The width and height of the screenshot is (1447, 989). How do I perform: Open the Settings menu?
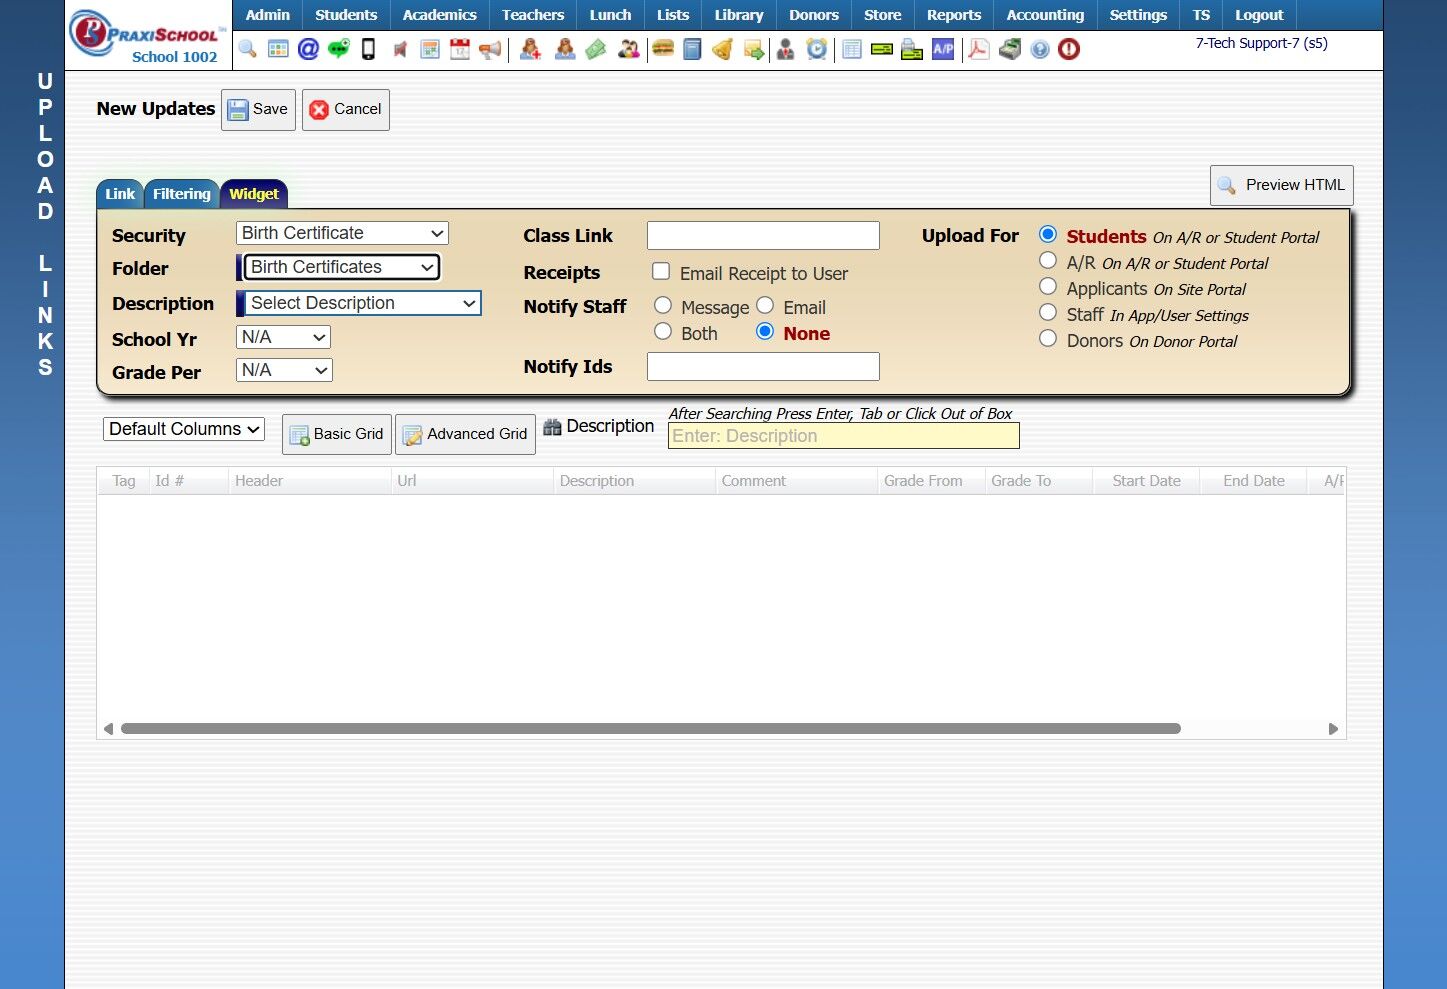pos(1138,15)
